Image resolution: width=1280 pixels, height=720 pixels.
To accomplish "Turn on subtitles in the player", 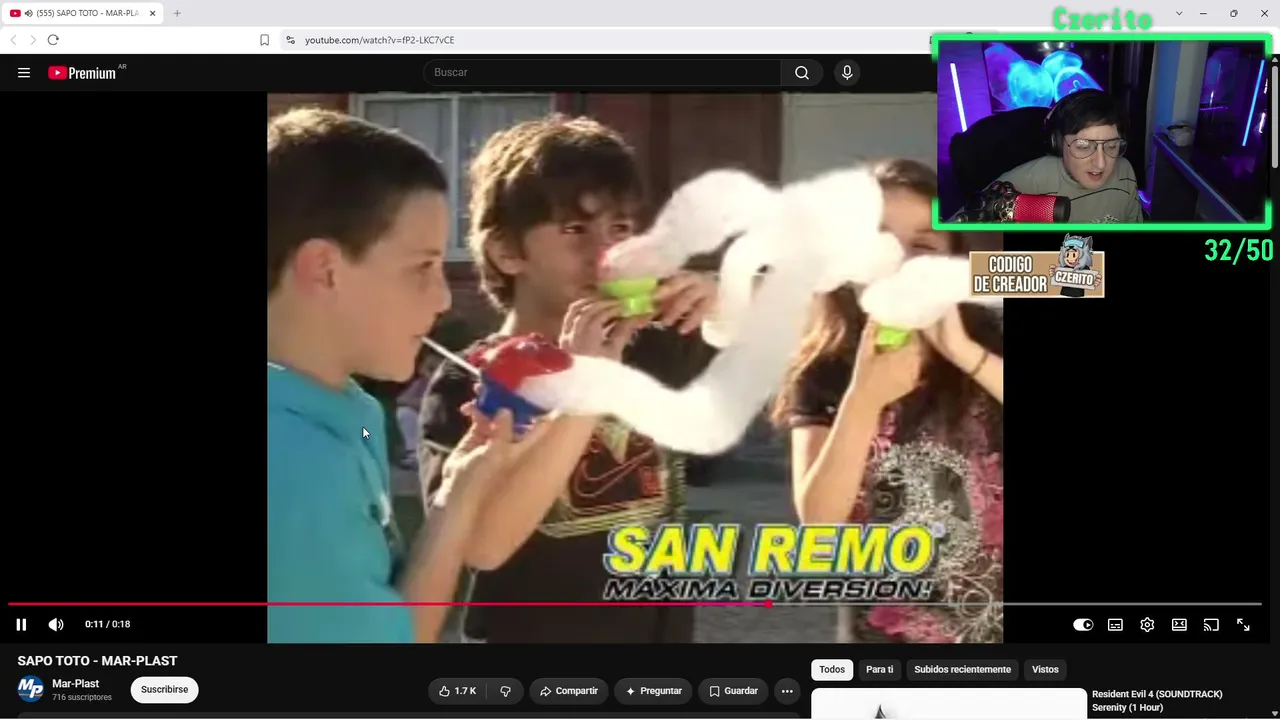I will [1115, 624].
